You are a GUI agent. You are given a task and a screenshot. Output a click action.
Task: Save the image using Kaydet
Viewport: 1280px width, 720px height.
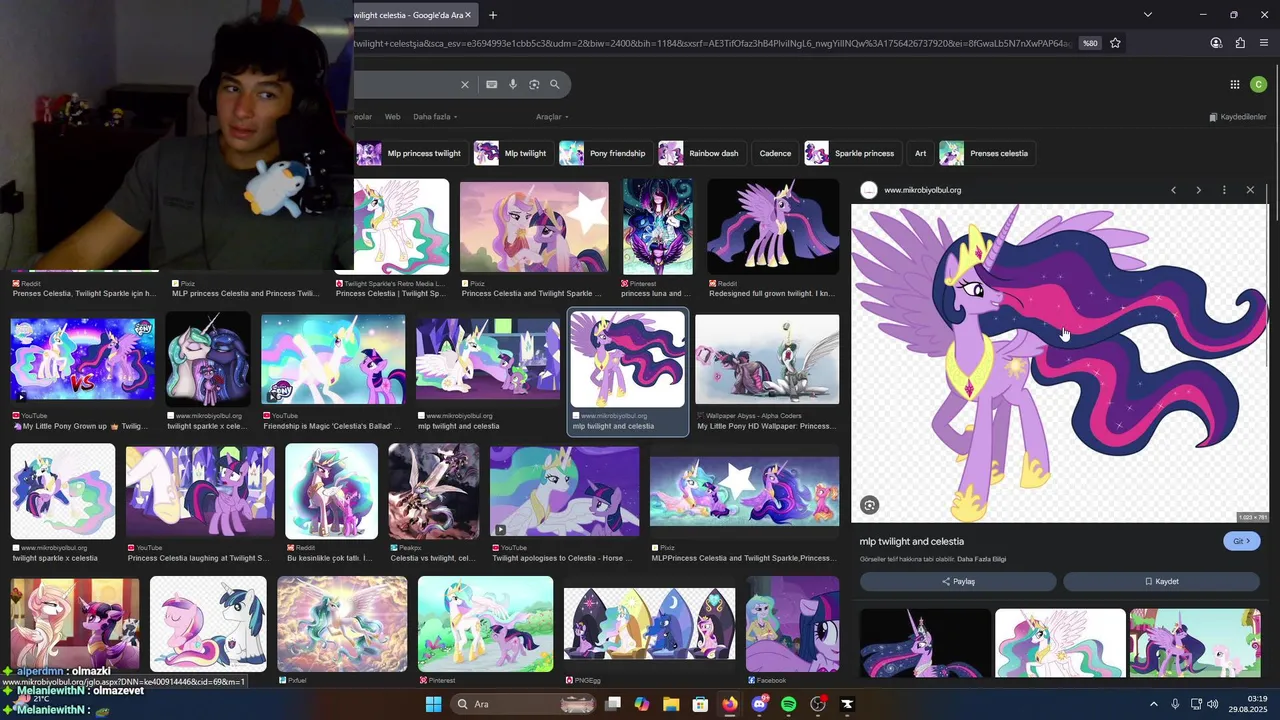(1161, 581)
